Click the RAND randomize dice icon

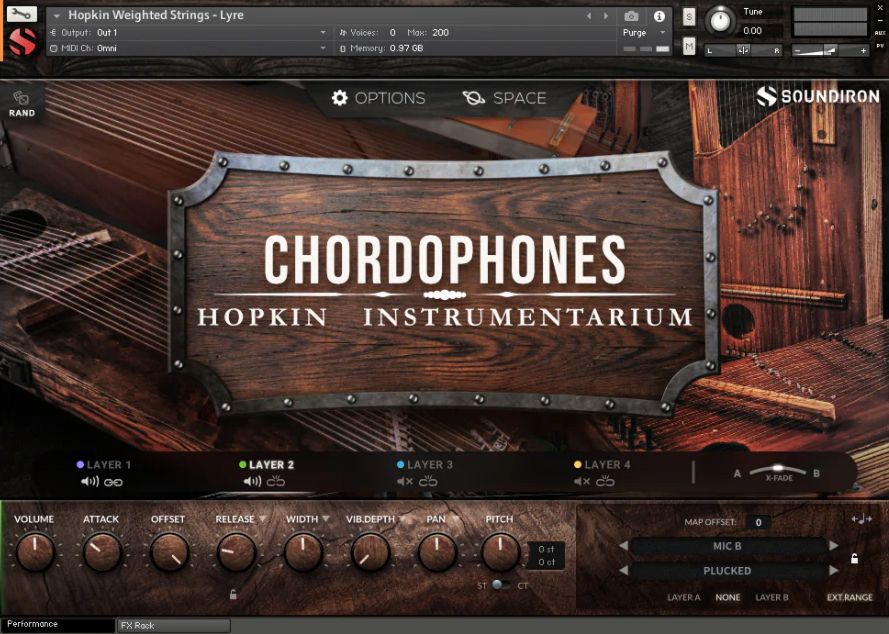(x=21, y=98)
